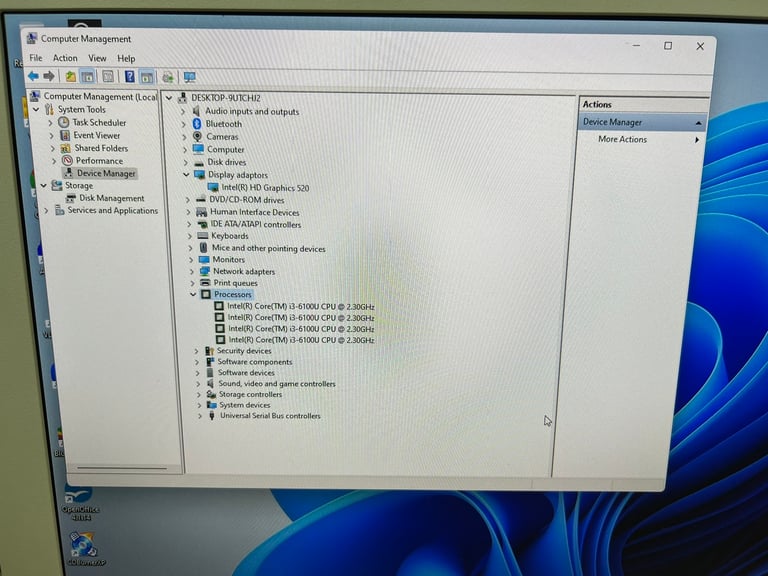Expand the Task Scheduler node arrow

(51, 123)
